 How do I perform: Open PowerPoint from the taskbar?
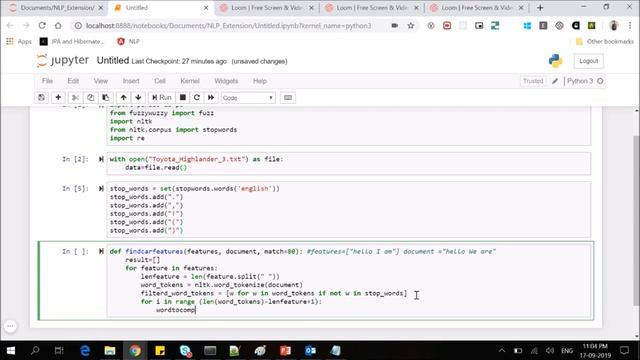coord(285,351)
